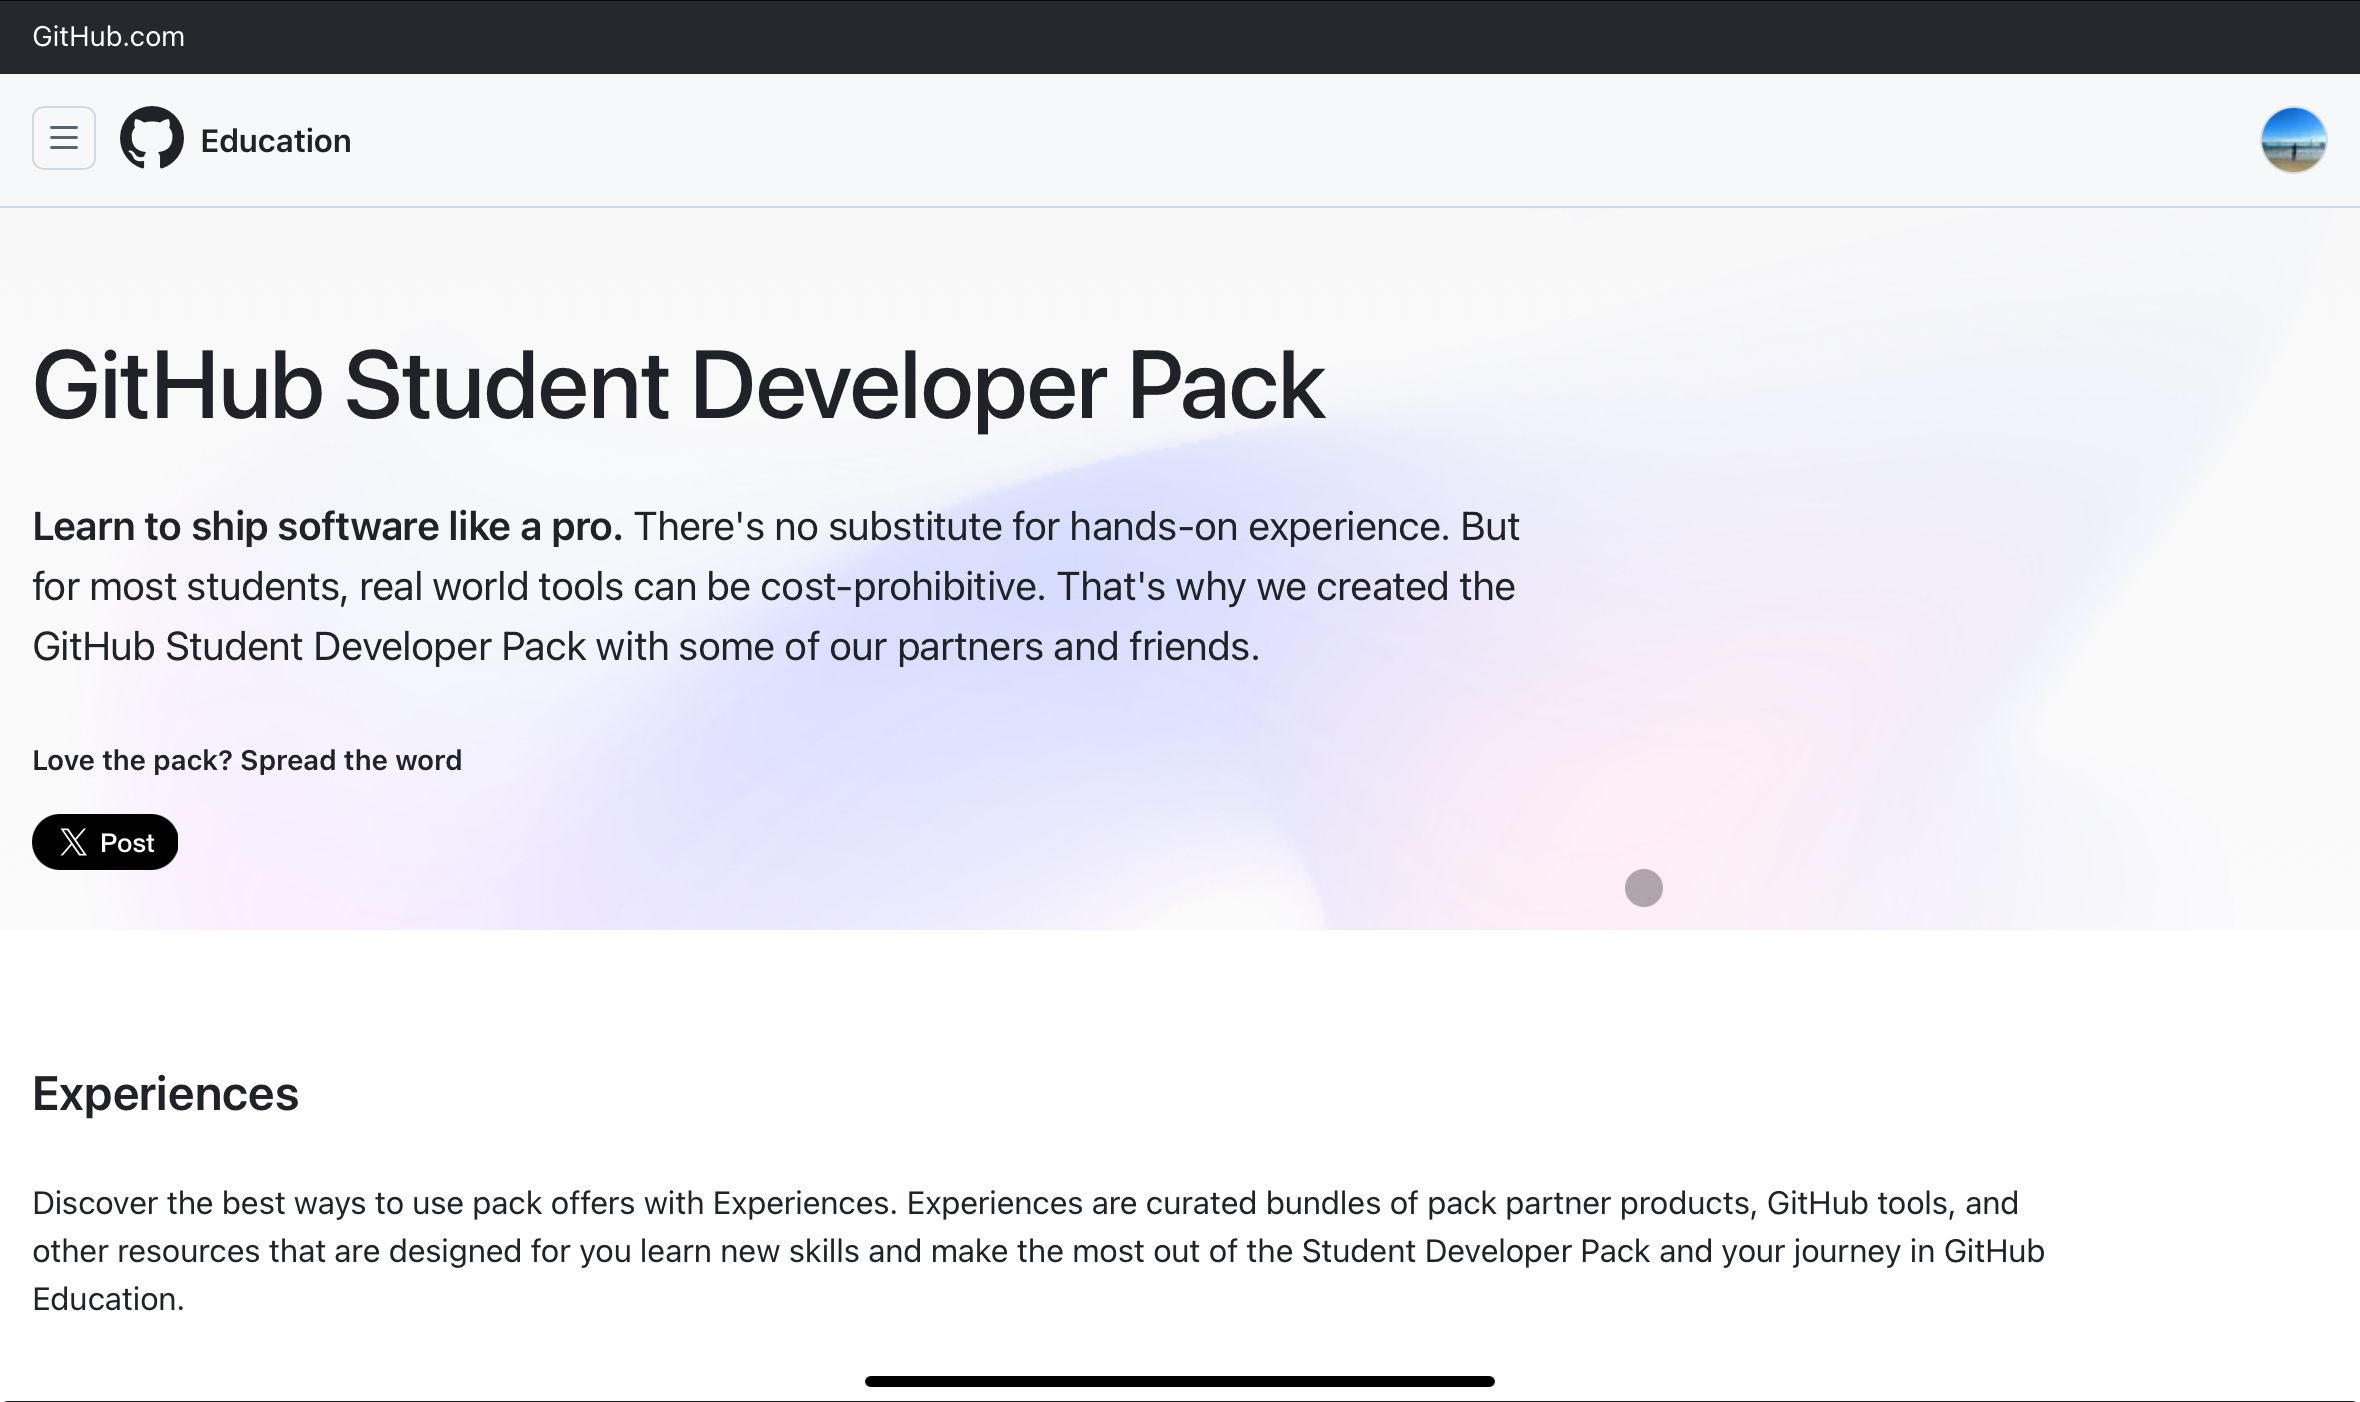
Task: Click the X logo in Post button
Action: click(73, 842)
